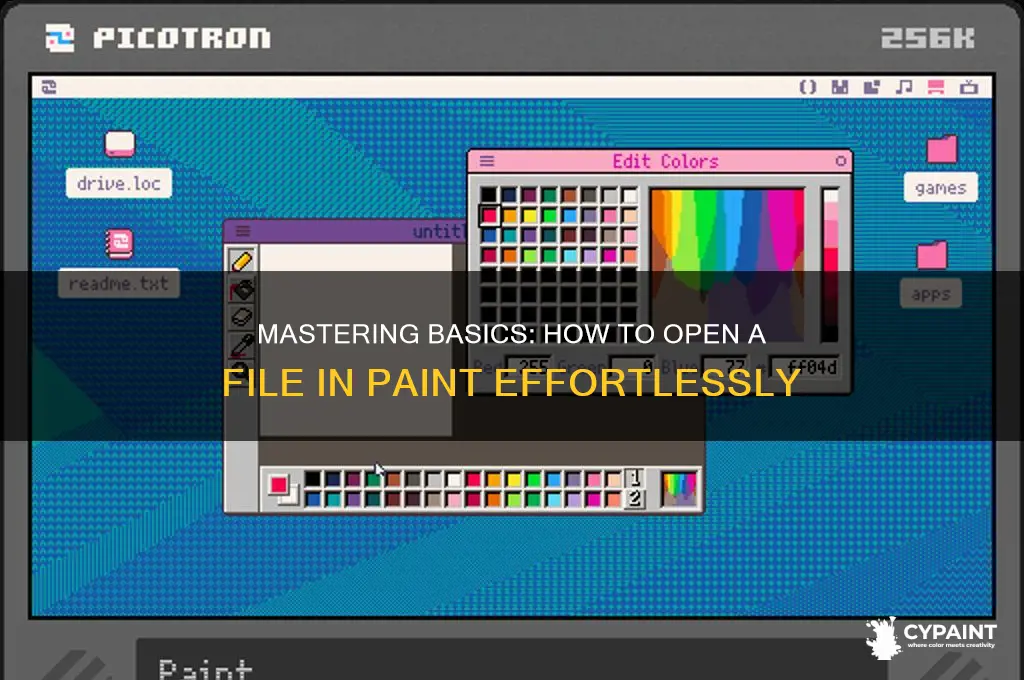Image resolution: width=1024 pixels, height=680 pixels.
Task: Open the rainbow color editor thumbnail
Action: (679, 489)
